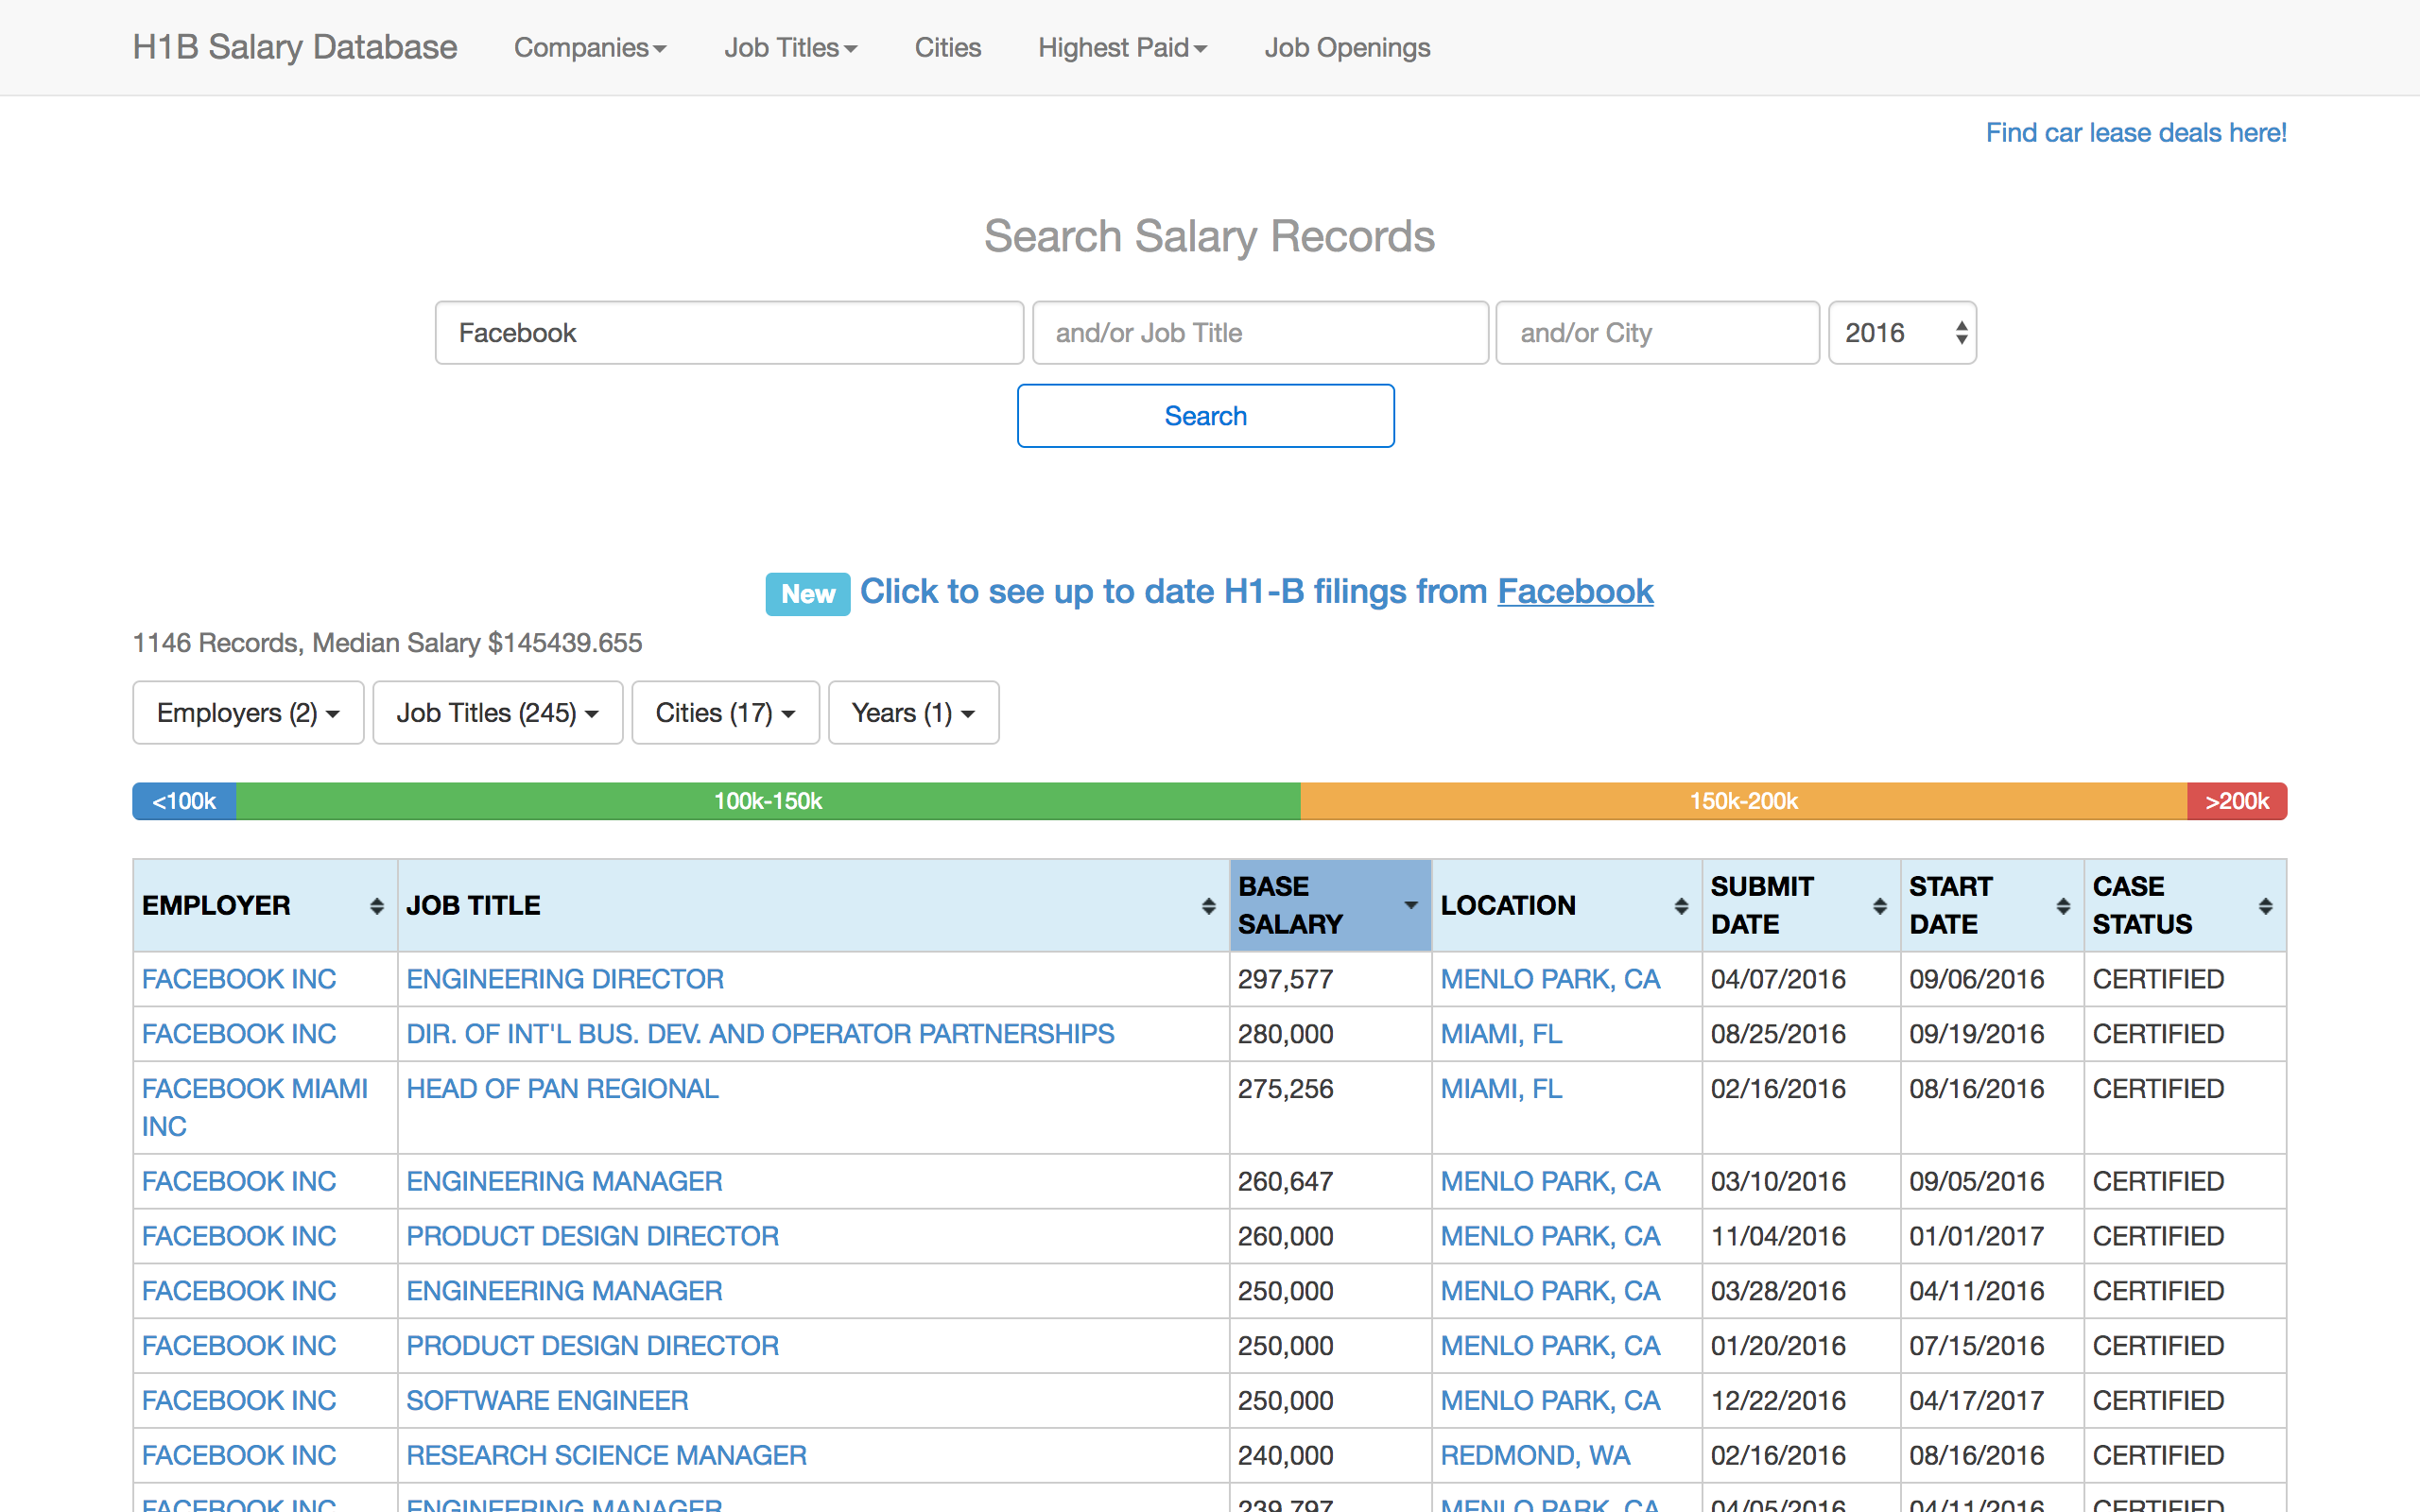This screenshot has height=1512, width=2420.
Task: Click the H1B Salary Database brand link
Action: click(x=295, y=47)
